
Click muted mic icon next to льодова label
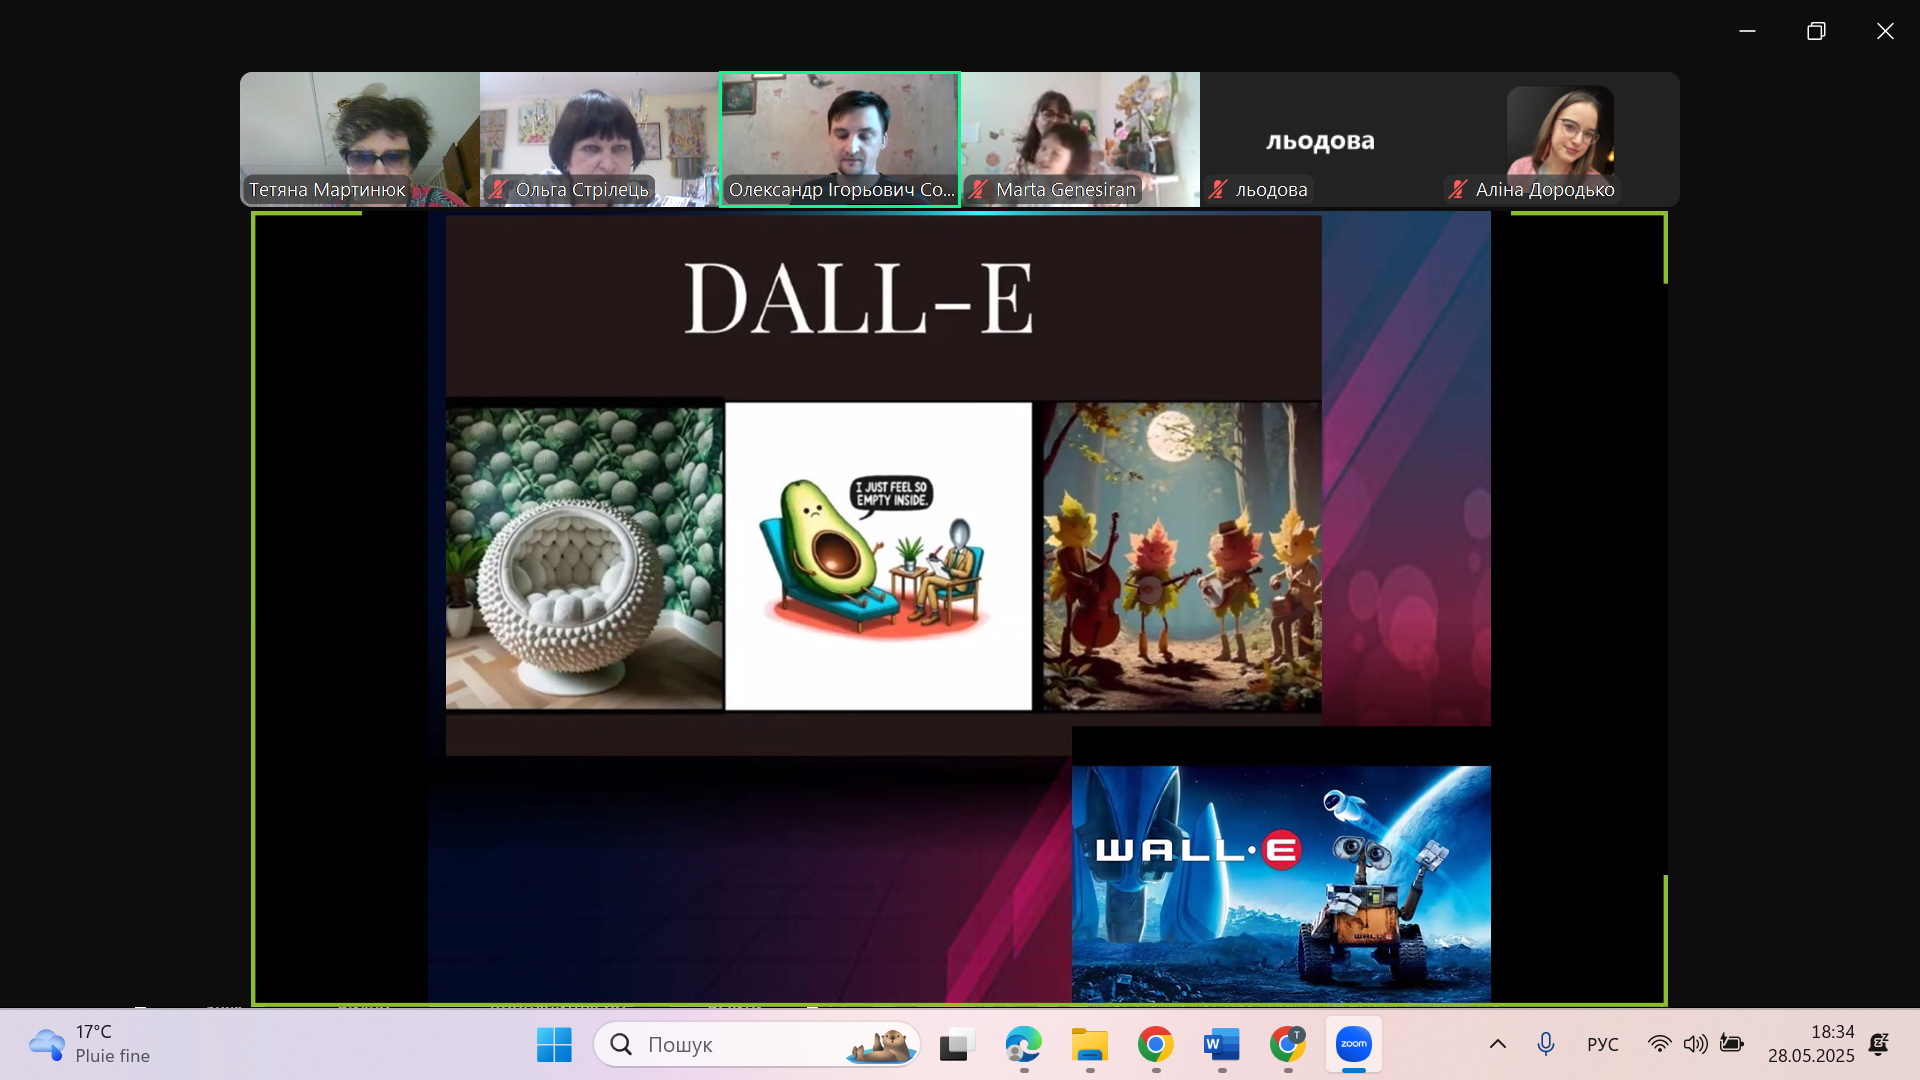pos(1218,189)
